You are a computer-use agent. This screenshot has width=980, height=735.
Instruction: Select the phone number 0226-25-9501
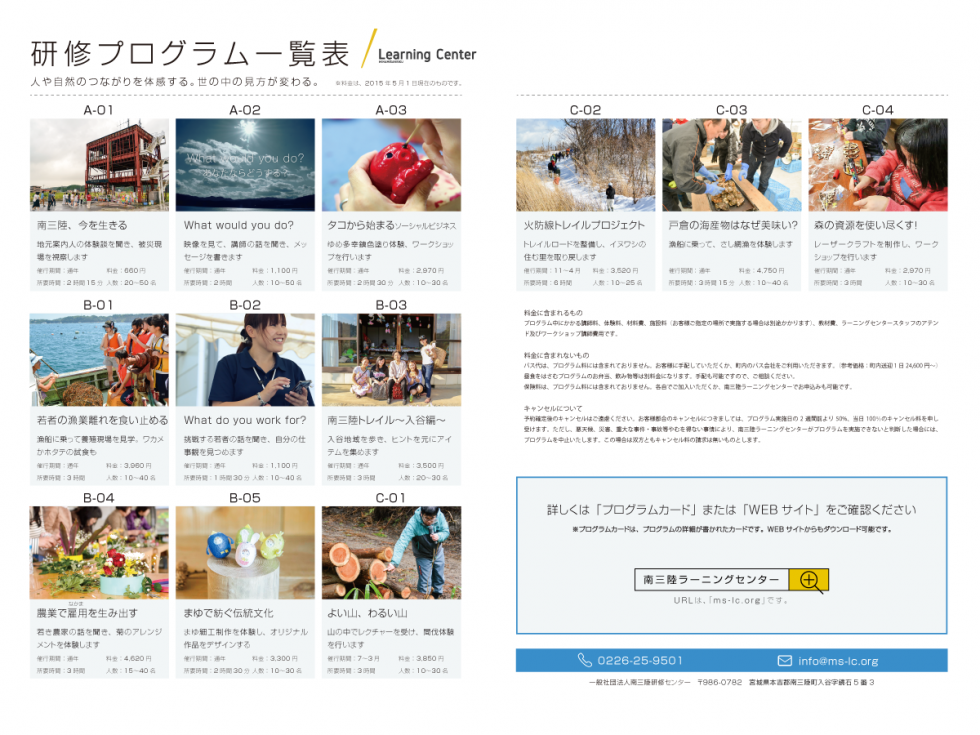[x=640, y=661]
